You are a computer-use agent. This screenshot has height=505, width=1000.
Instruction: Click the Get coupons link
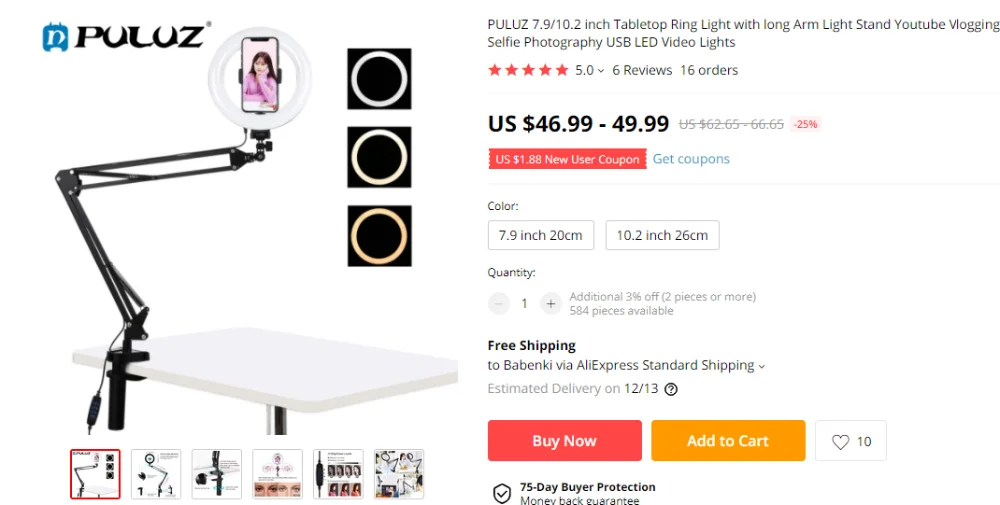point(691,159)
